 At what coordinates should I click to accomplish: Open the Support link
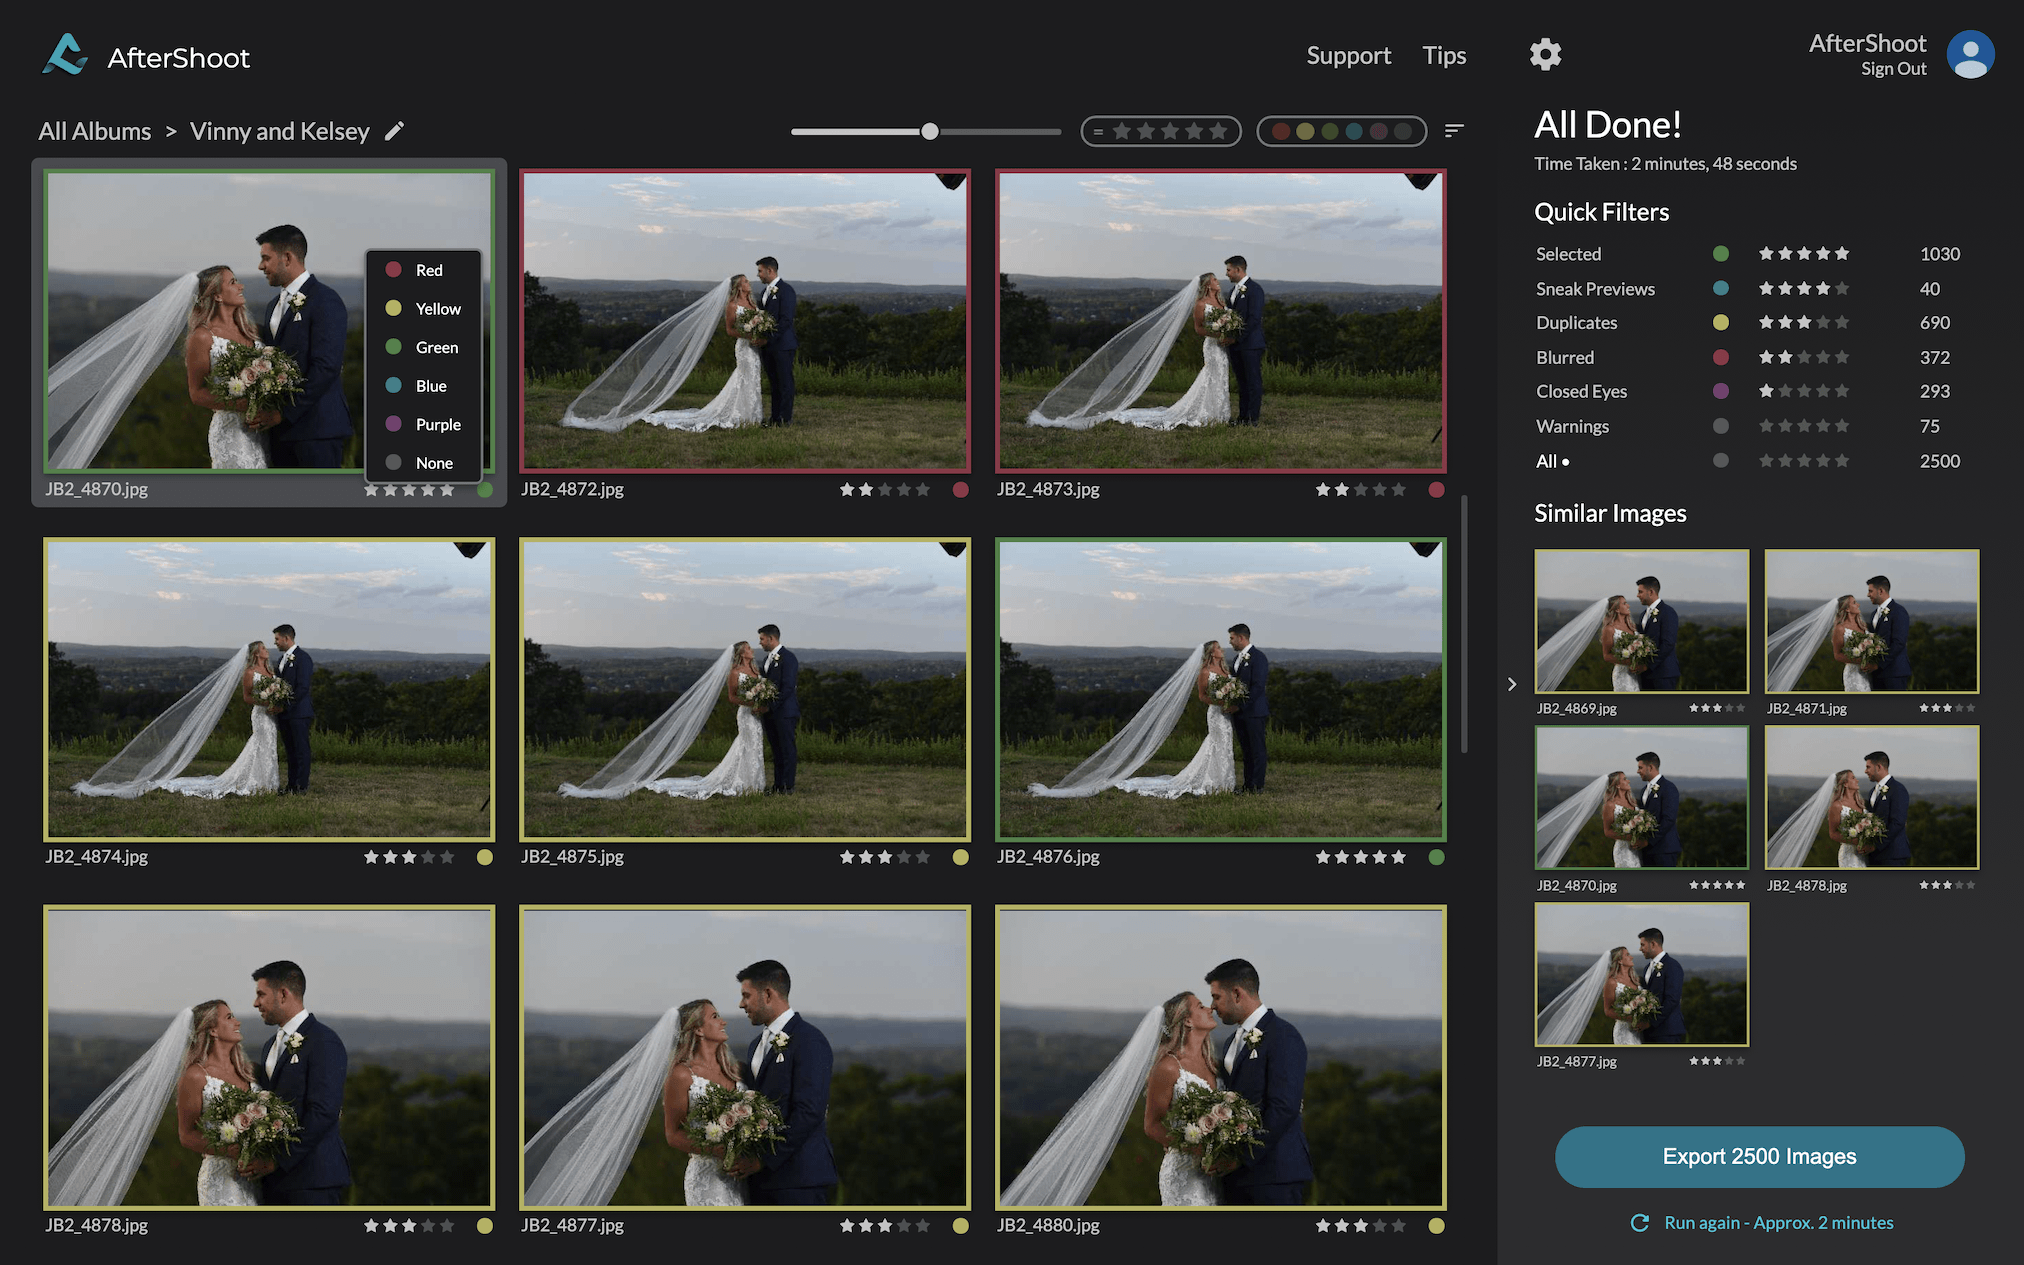[x=1348, y=55]
